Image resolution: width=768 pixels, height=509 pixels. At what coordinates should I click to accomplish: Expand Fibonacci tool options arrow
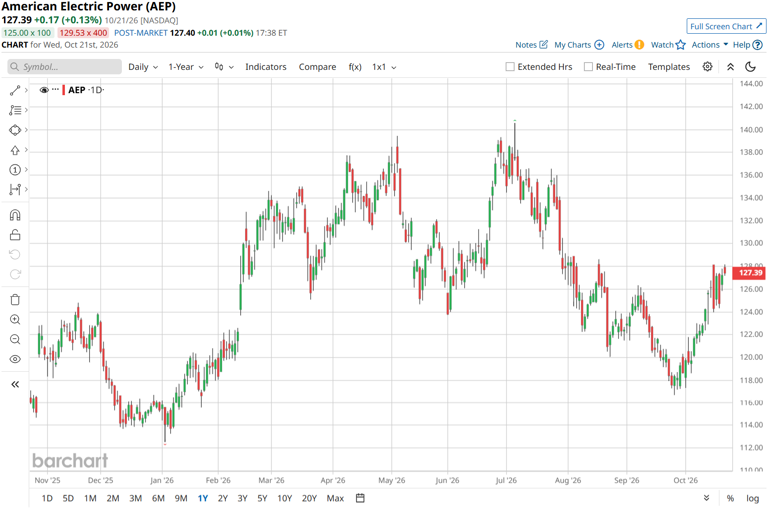click(26, 110)
